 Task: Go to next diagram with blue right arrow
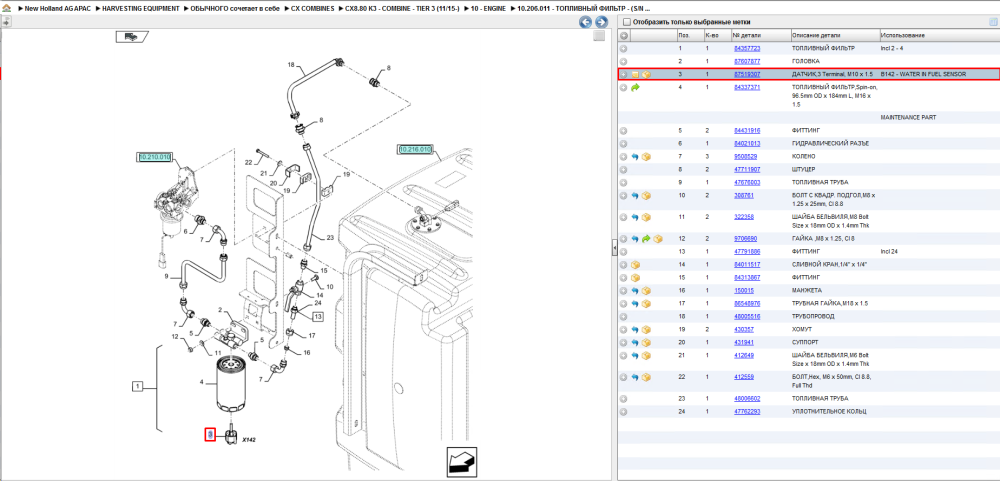click(601, 22)
